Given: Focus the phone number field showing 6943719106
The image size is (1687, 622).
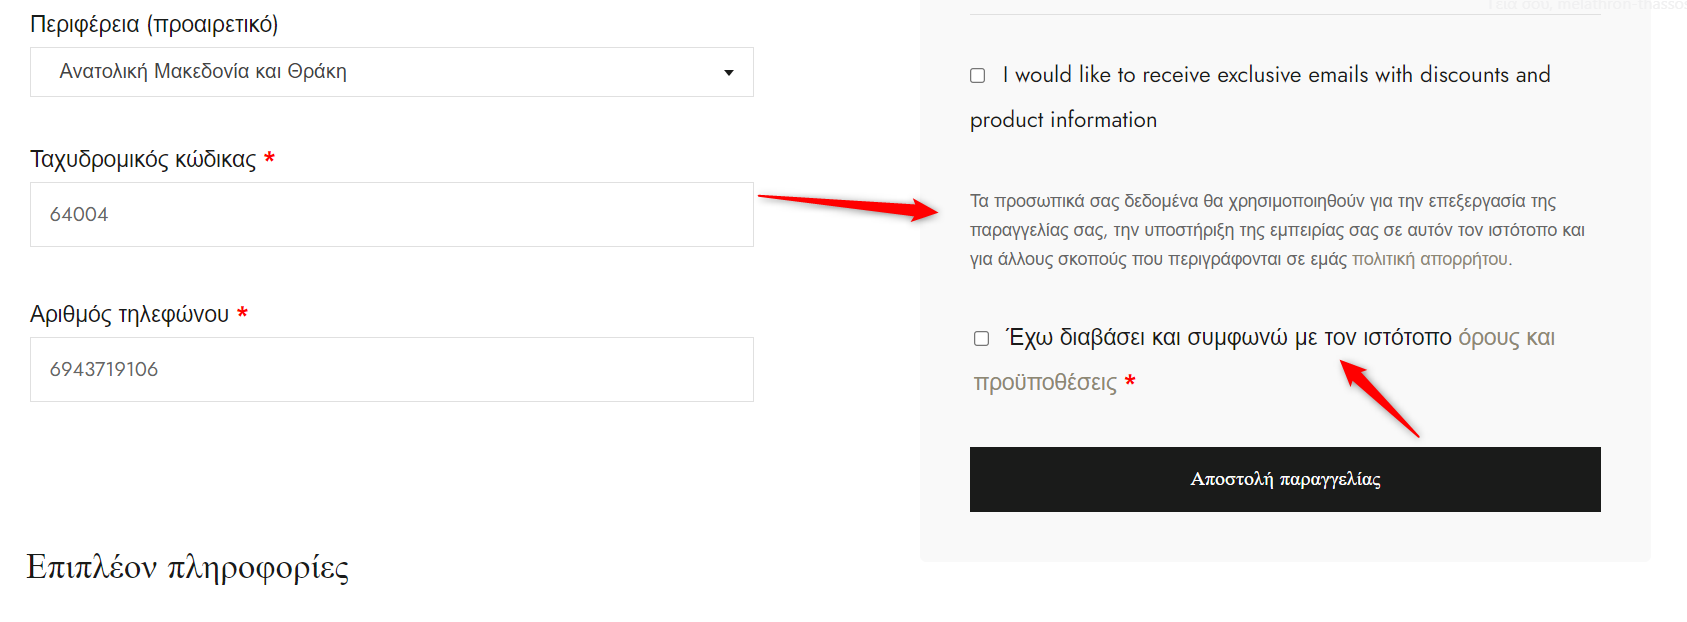Looking at the screenshot, I should click(x=391, y=369).
